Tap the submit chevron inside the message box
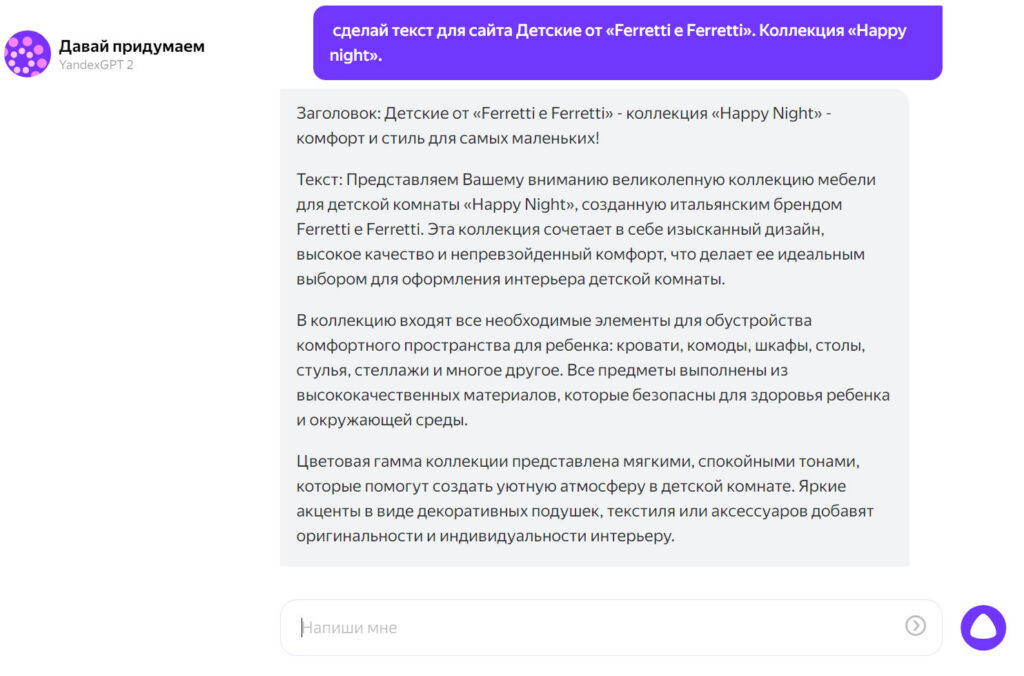Screen dimensions: 1024x676 click(913, 626)
